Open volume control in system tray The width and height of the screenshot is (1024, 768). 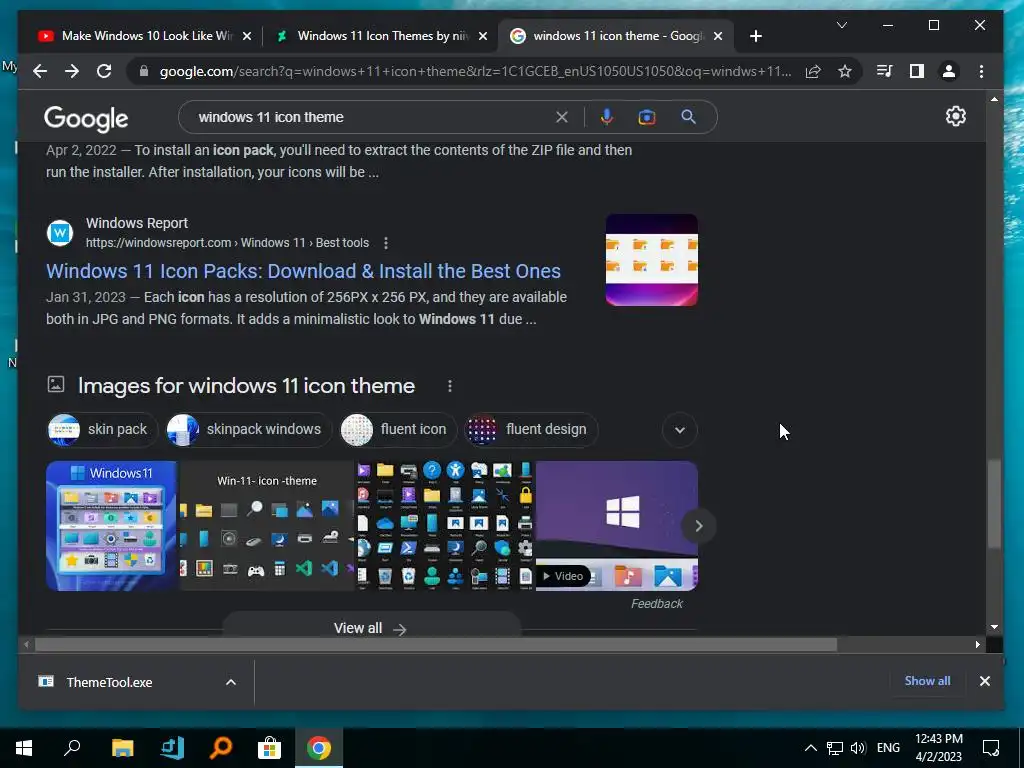tap(858, 748)
